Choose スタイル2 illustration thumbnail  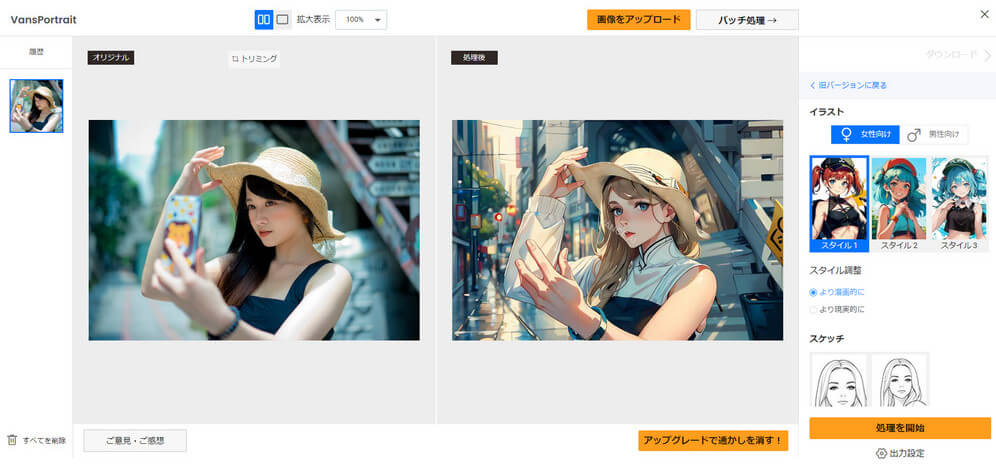click(x=899, y=204)
